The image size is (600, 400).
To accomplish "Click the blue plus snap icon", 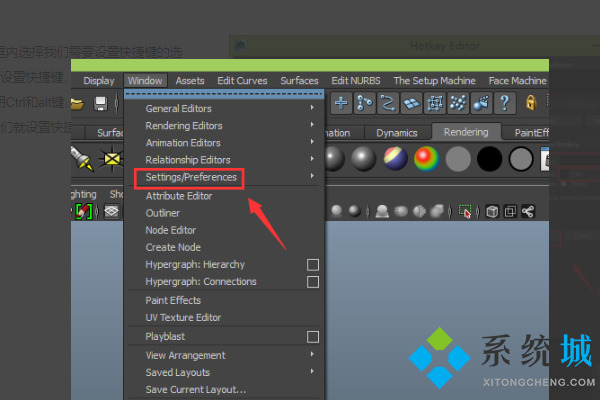I will tap(341, 103).
